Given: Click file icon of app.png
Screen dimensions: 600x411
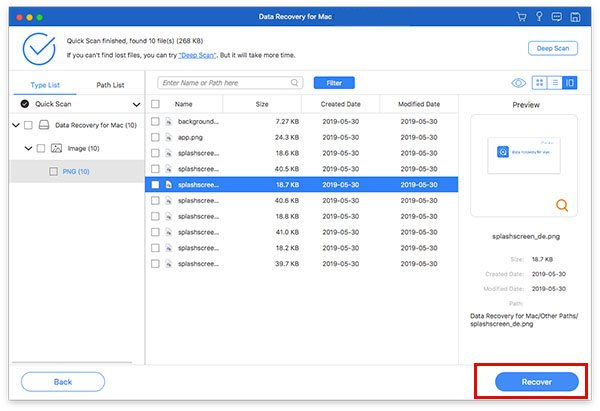Looking at the screenshot, I should (168, 137).
